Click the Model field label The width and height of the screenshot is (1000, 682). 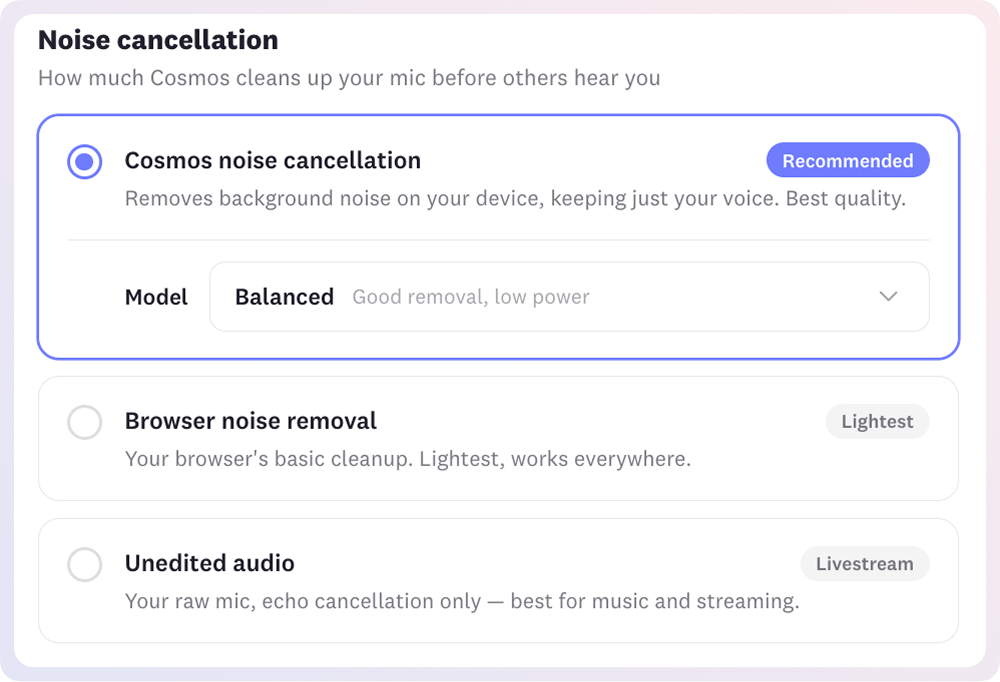(156, 297)
